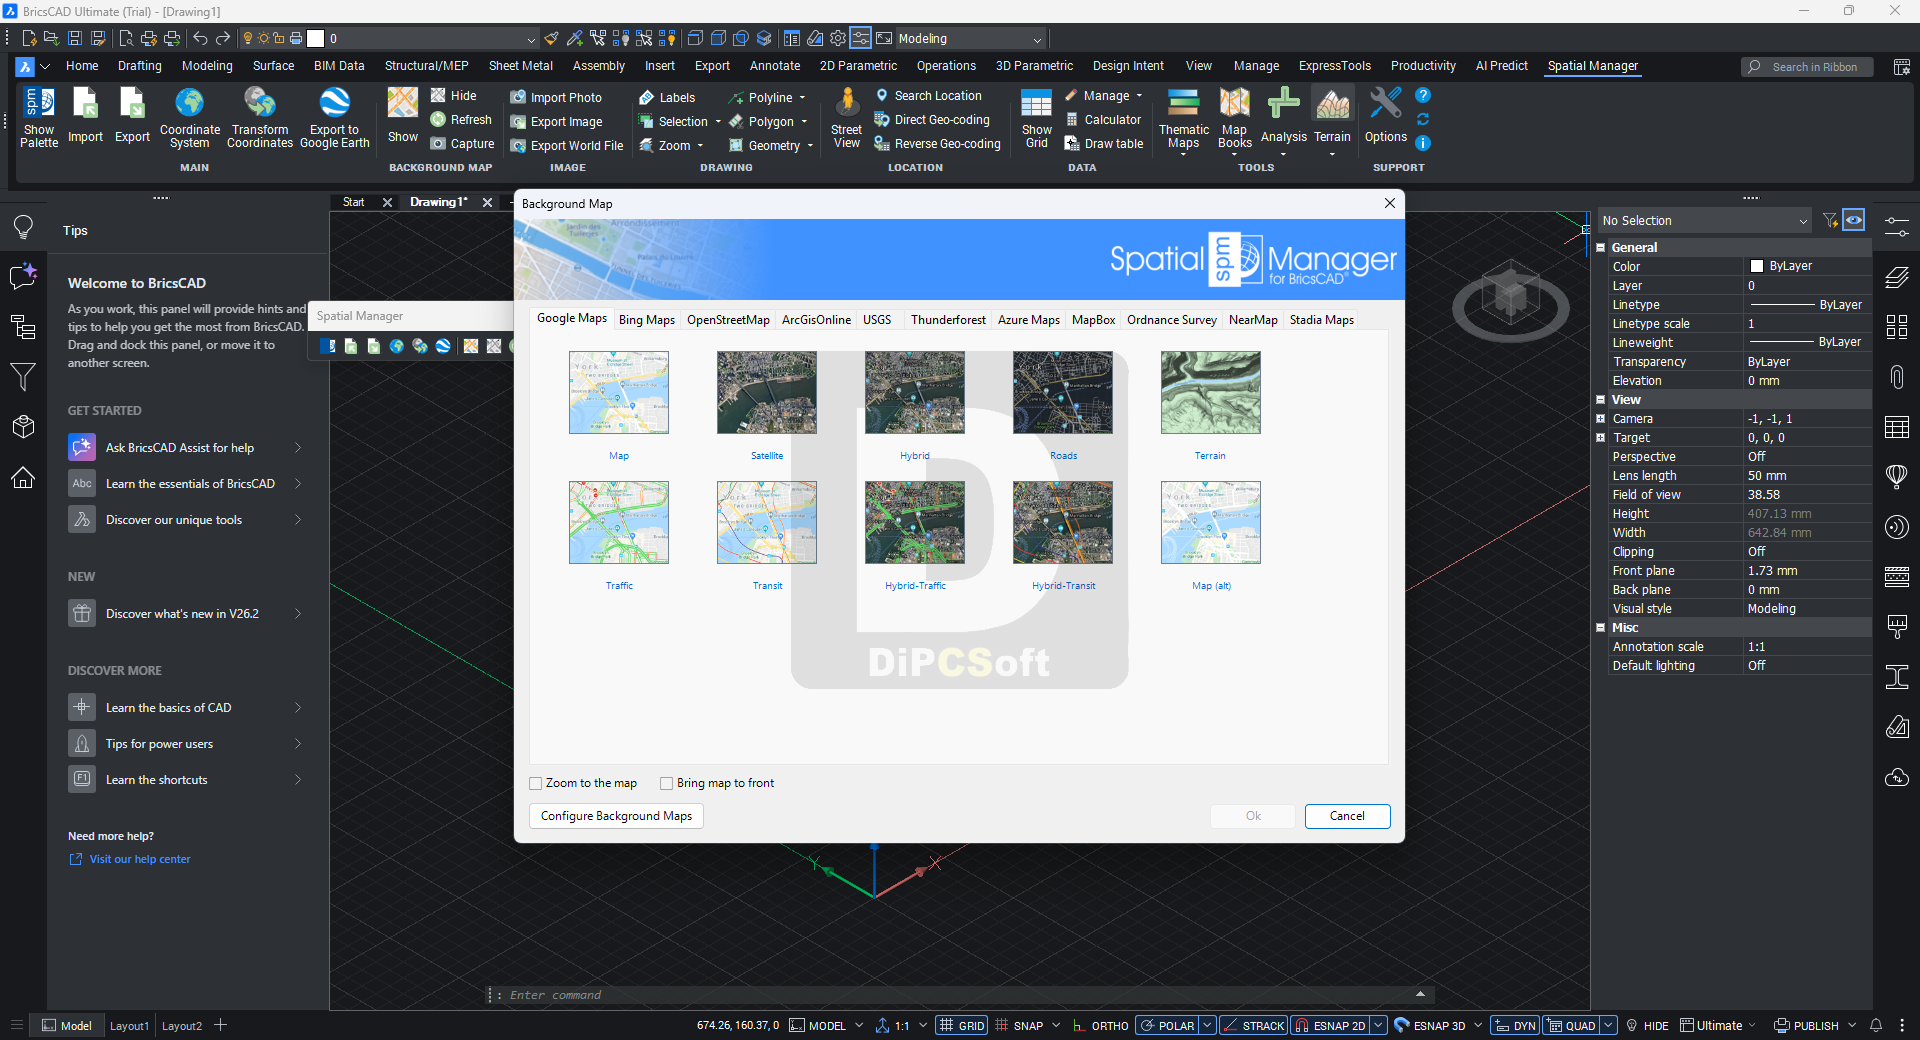
Task: Click Search Location tool
Action: [x=928, y=95]
